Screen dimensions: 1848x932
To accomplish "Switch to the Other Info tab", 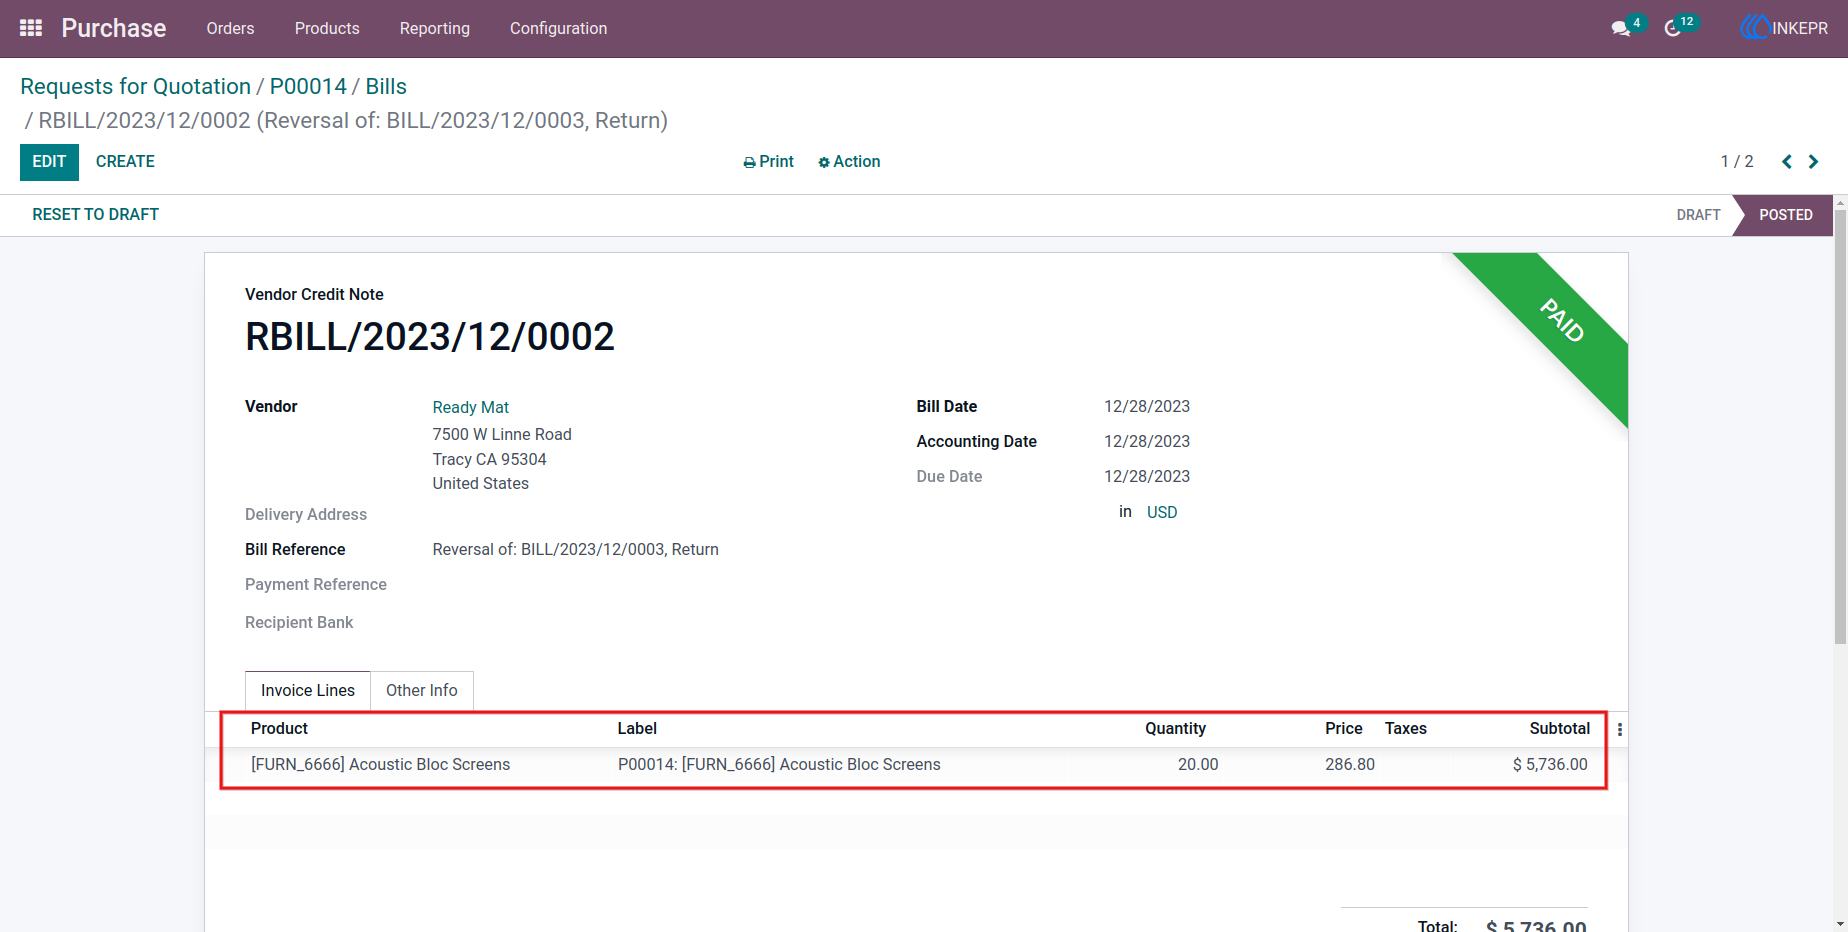I will click(422, 691).
